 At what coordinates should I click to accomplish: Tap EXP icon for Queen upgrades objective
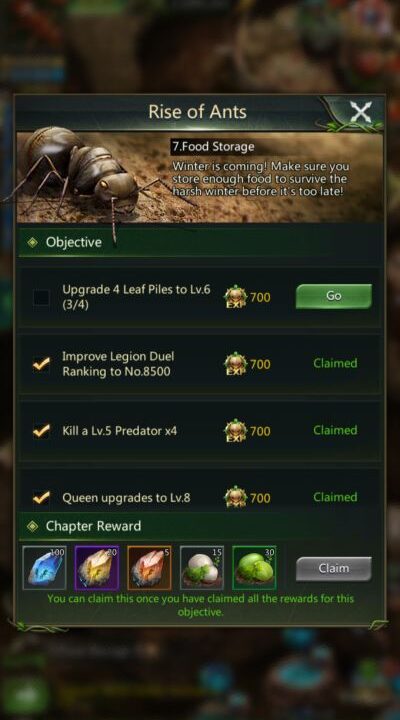[x=236, y=497]
